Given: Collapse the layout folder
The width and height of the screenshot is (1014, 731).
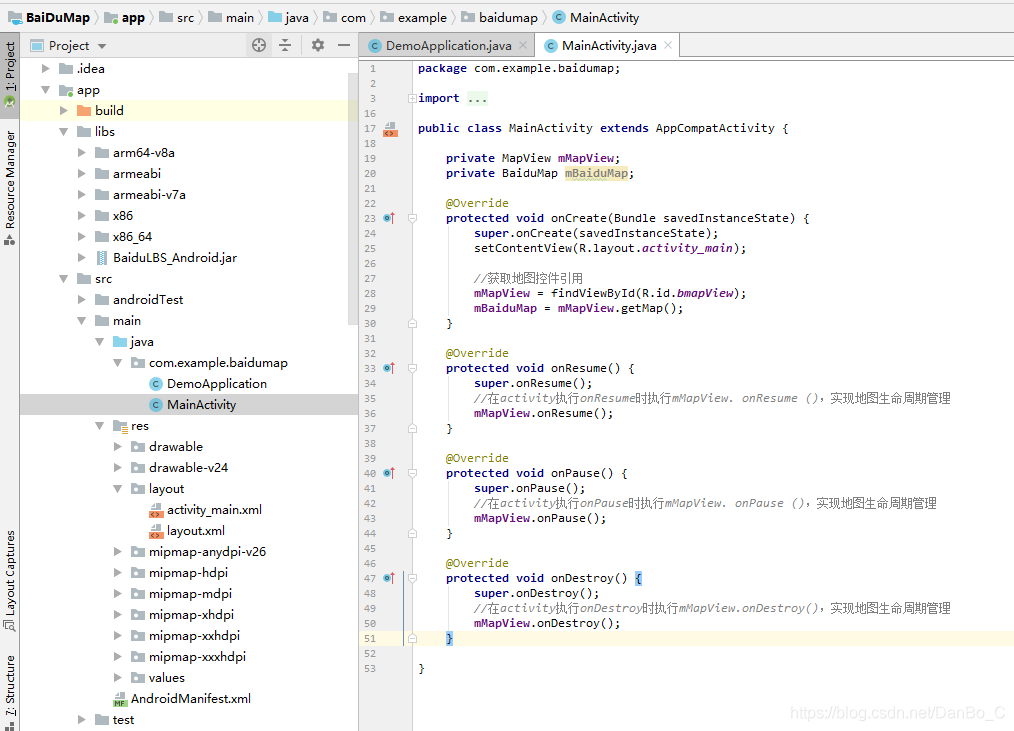Looking at the screenshot, I should pyautogui.click(x=118, y=488).
